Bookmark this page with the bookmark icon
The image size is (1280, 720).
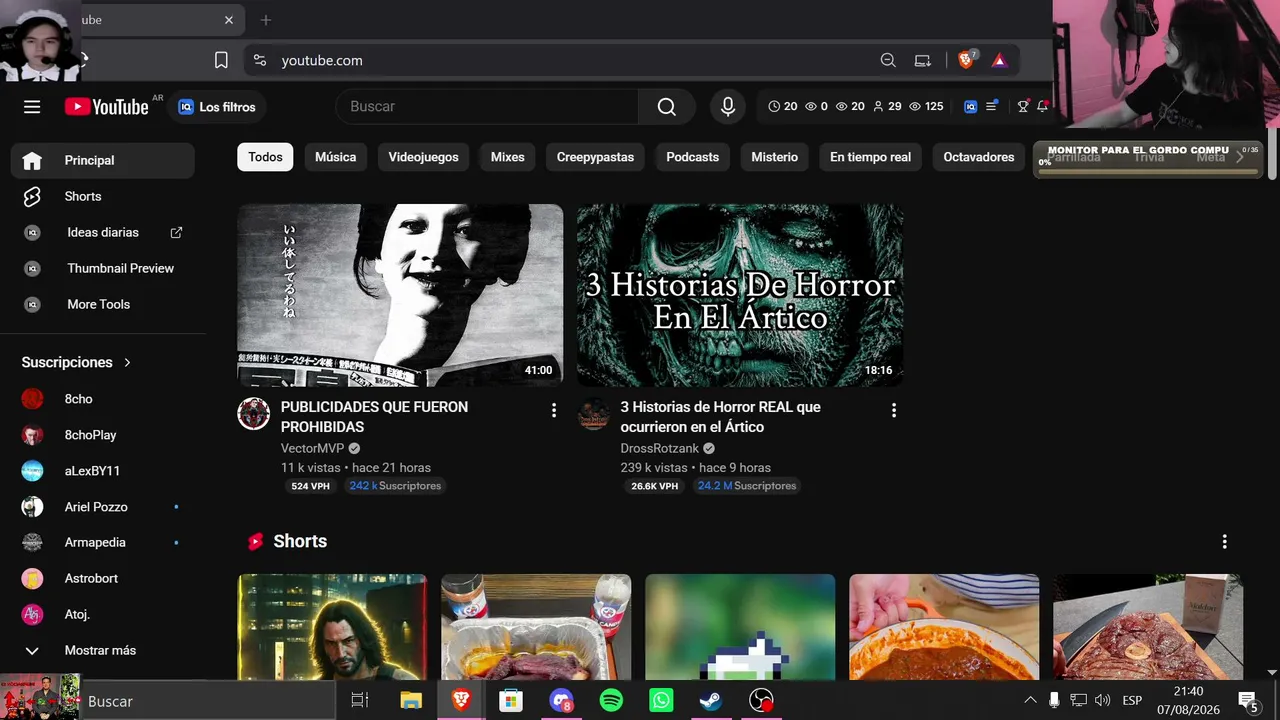pos(221,60)
